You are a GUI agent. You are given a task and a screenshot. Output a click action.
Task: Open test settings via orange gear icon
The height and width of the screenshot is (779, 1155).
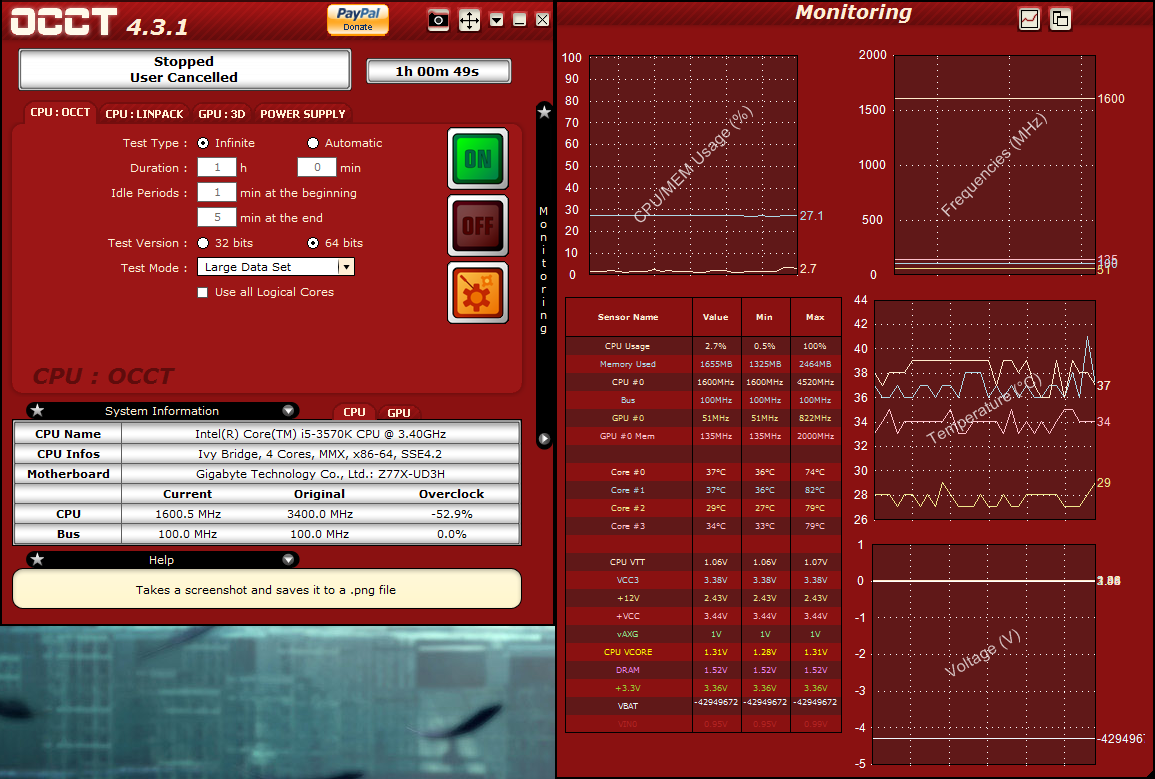tap(477, 292)
